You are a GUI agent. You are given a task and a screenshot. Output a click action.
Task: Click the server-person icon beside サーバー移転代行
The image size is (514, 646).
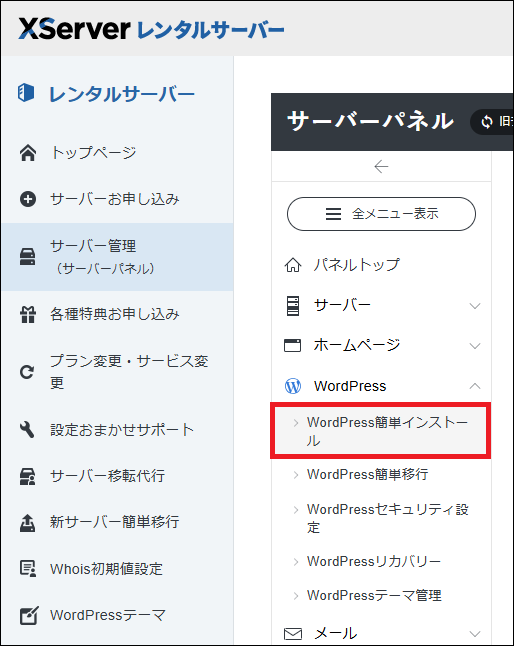28,476
